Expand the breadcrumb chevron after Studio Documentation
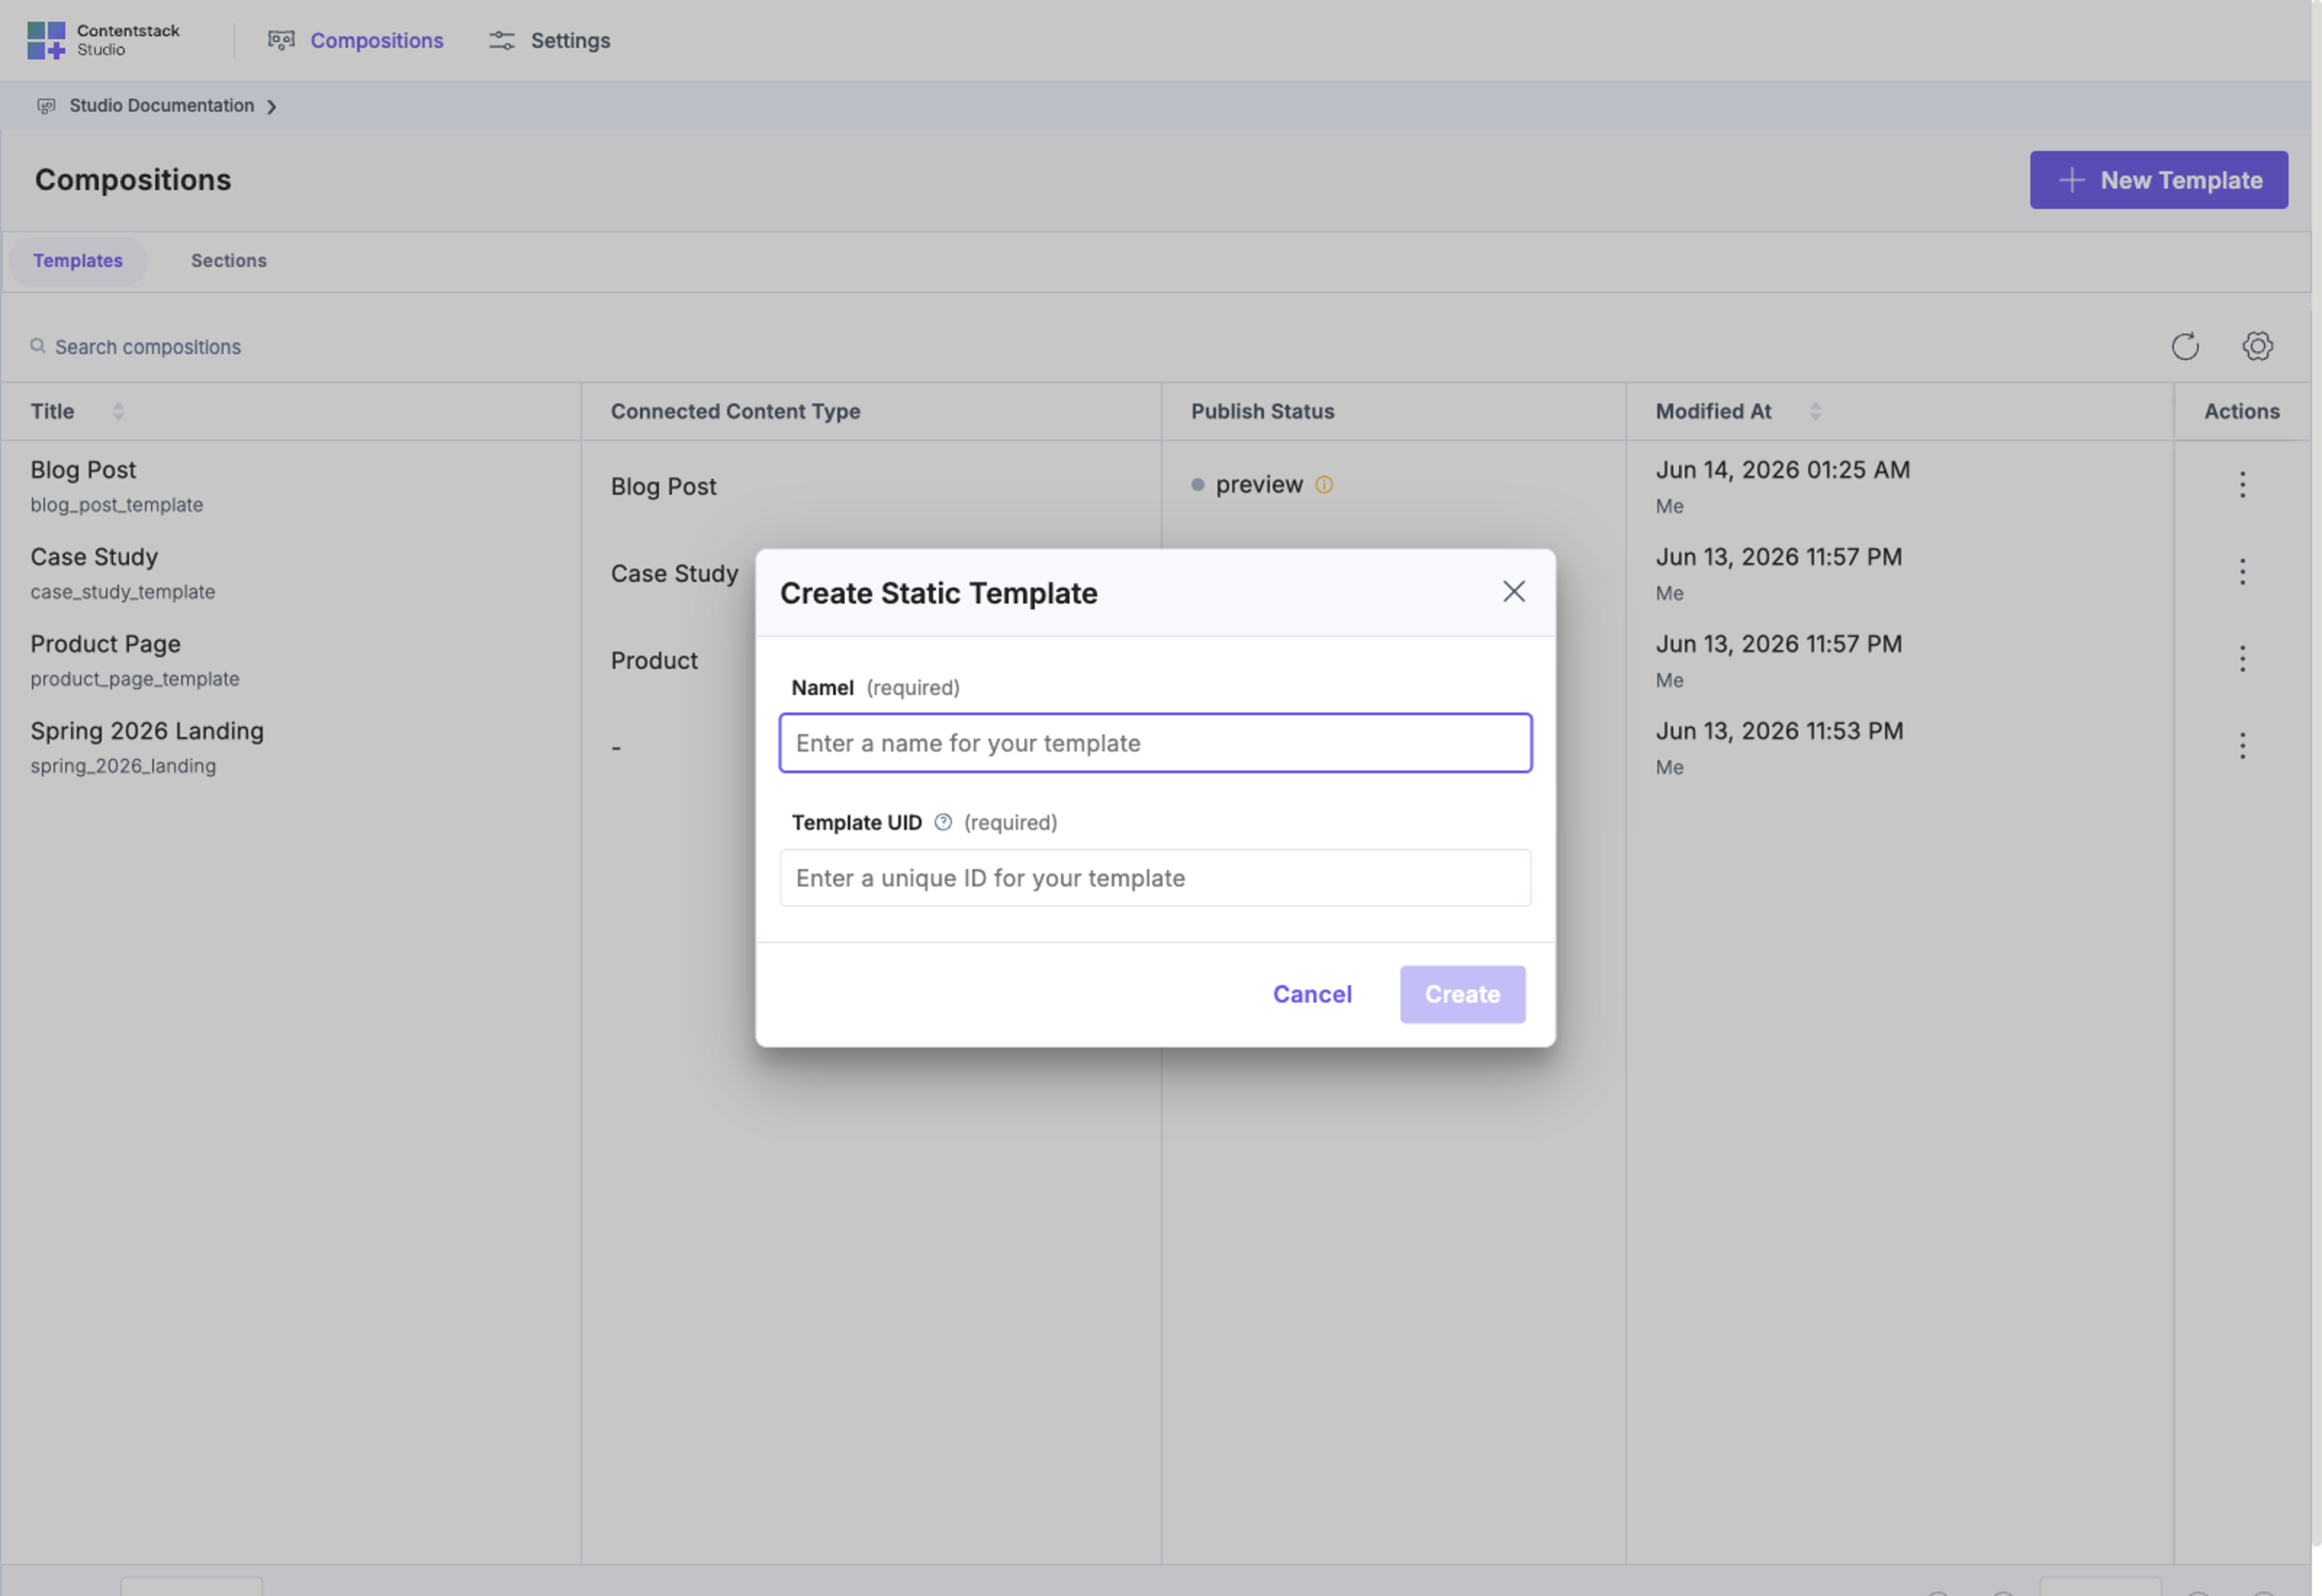Screen dimensions: 2322x1596 [271, 106]
